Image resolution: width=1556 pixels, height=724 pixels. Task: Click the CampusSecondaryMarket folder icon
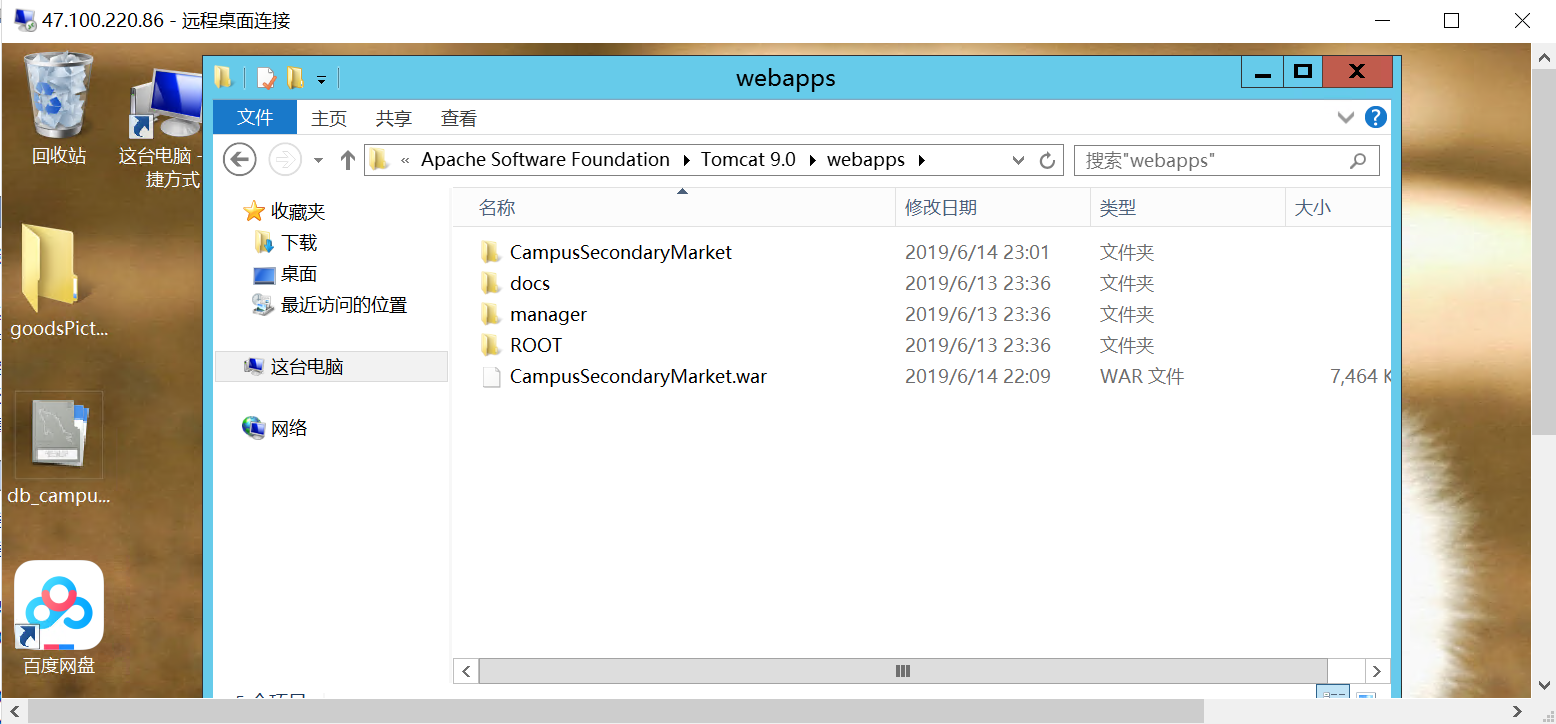pyautogui.click(x=490, y=252)
